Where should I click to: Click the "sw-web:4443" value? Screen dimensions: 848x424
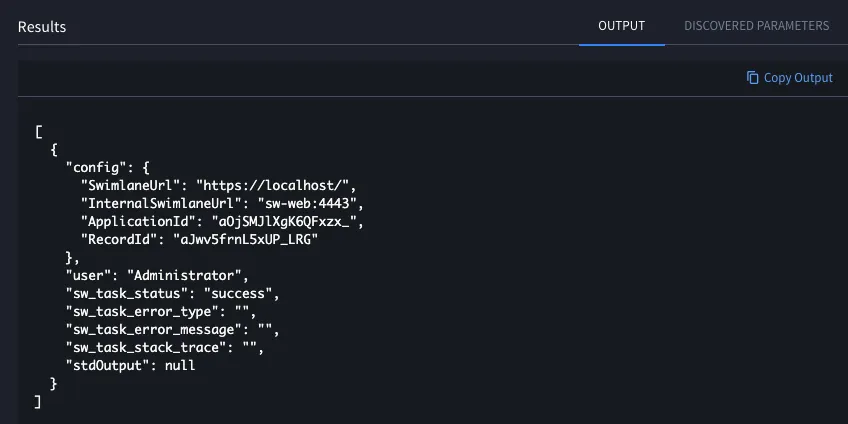307,204
